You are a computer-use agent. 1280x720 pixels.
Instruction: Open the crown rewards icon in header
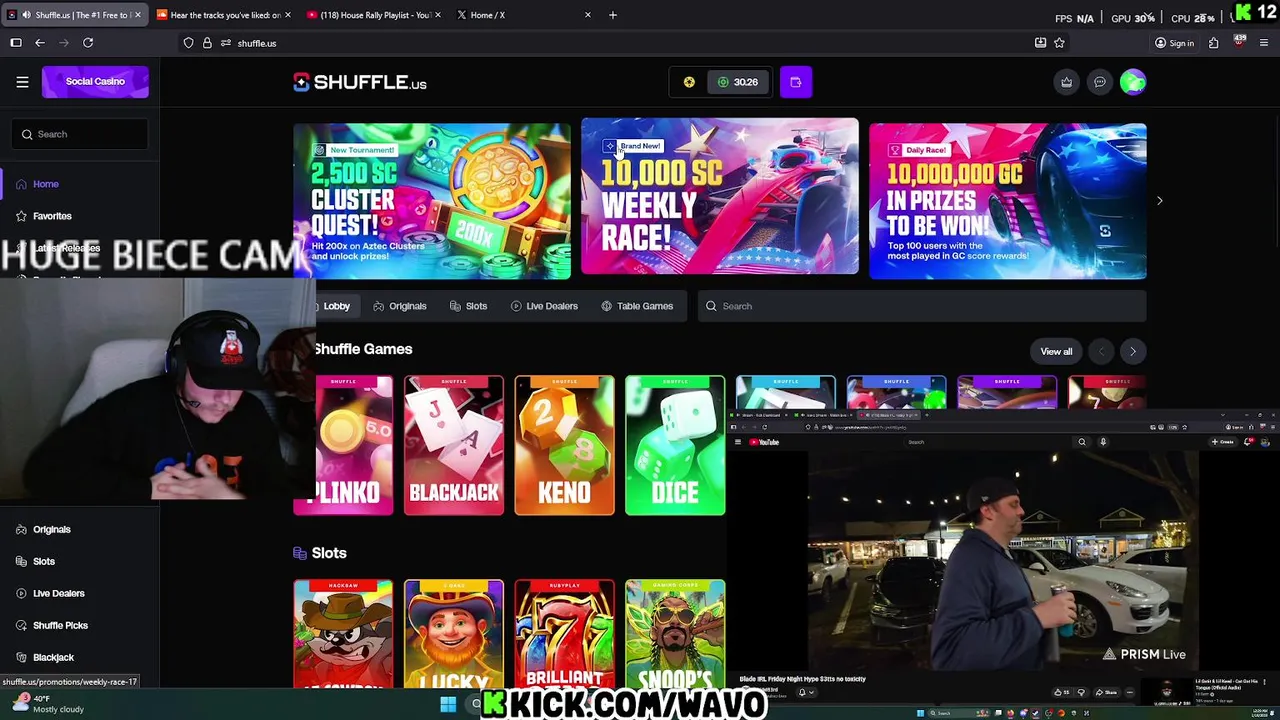pyautogui.click(x=1066, y=82)
